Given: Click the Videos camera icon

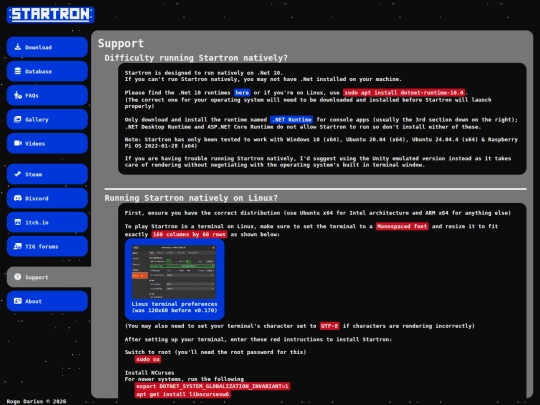Looking at the screenshot, I should point(18,143).
